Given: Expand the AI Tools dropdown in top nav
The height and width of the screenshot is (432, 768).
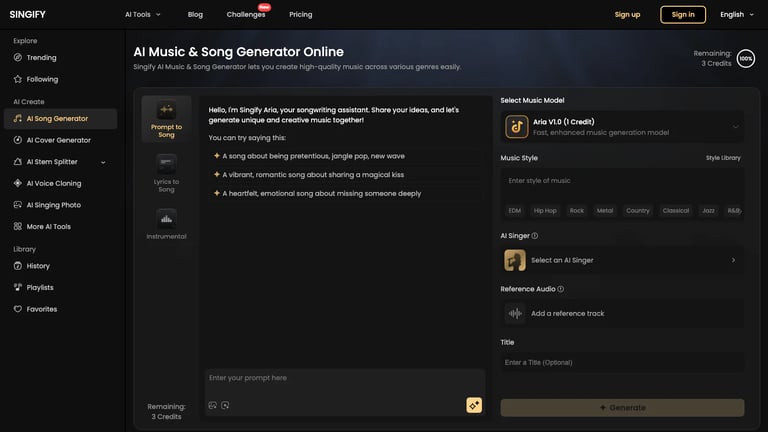Looking at the screenshot, I should [143, 15].
